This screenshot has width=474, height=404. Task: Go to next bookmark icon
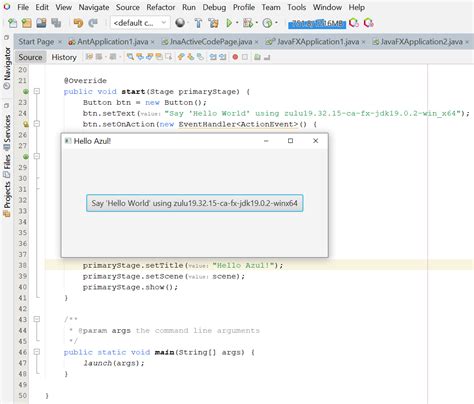pos(191,57)
